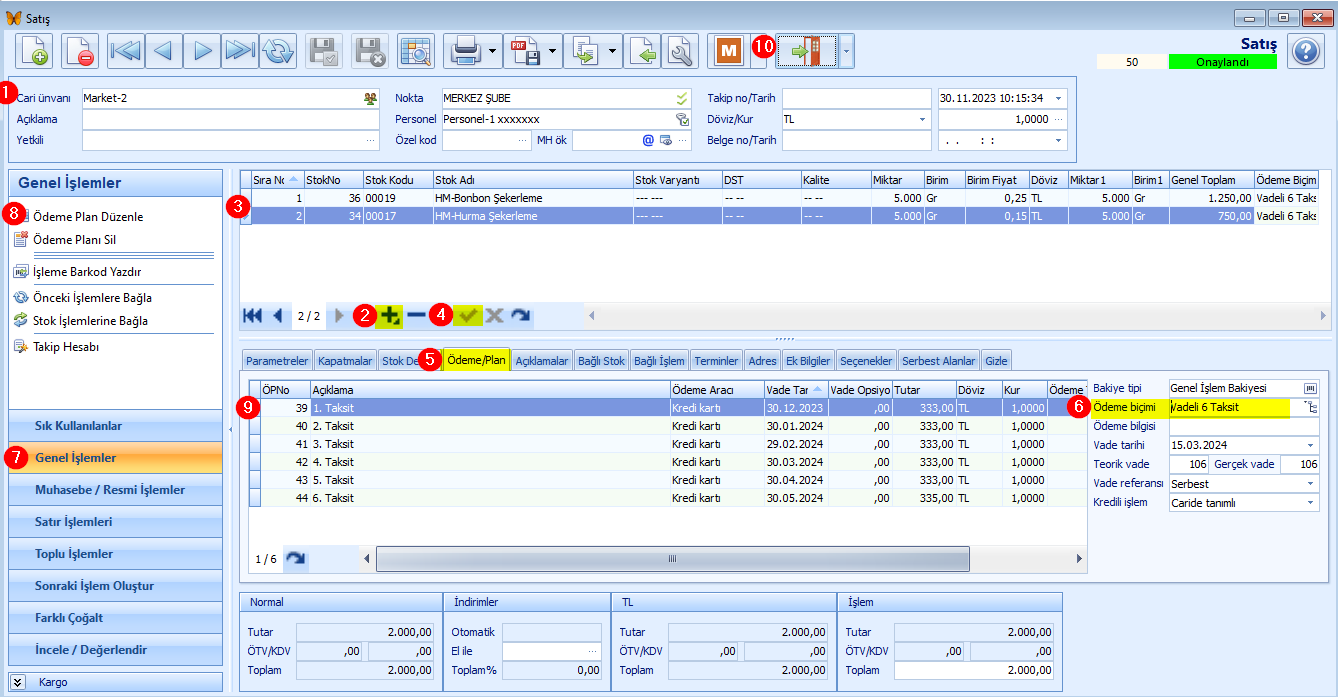Screen dimensions: 1338x697
Task: Select the 3. Taksit payment row
Action: (668, 444)
